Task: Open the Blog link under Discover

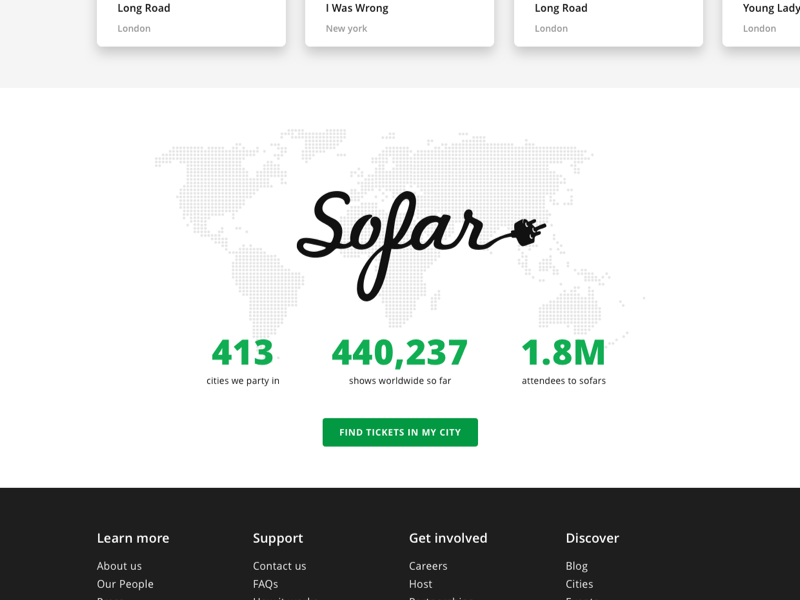Action: pyautogui.click(x=577, y=566)
